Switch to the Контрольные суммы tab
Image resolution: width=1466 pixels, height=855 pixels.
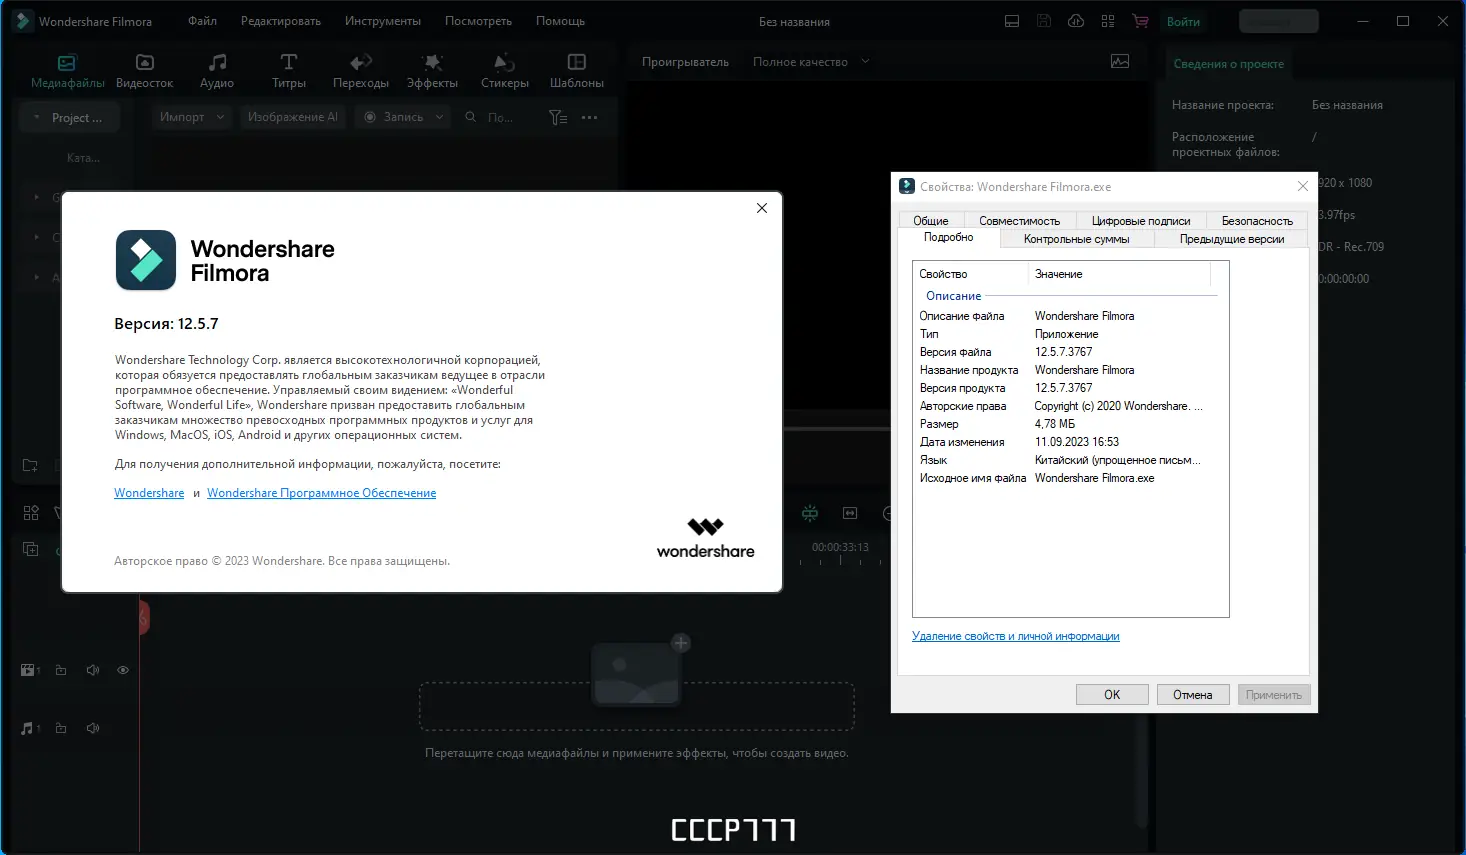[1077, 239]
